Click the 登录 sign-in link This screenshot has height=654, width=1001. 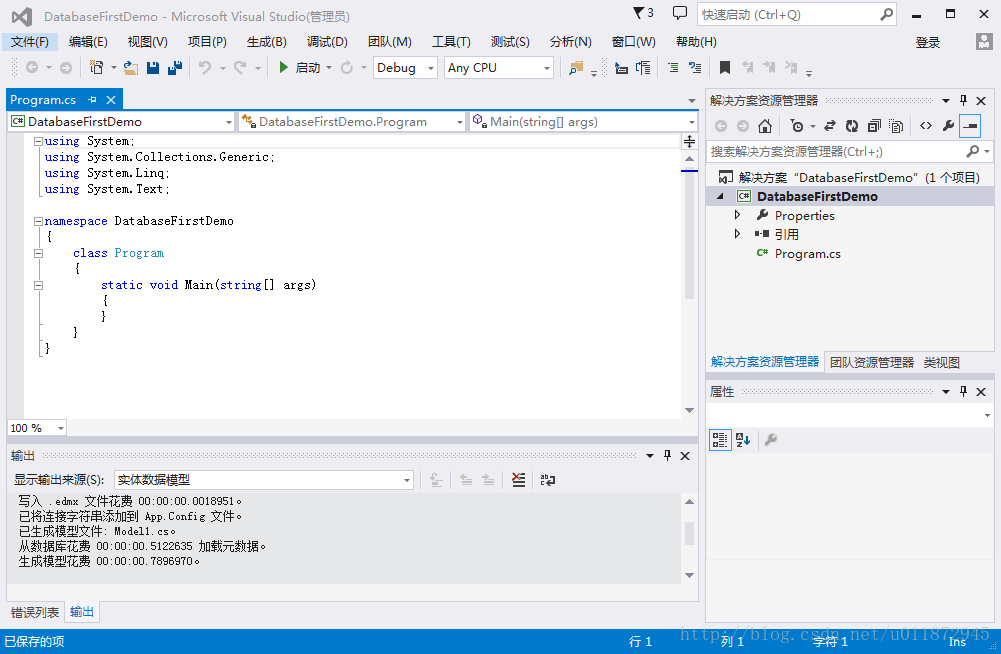tap(928, 42)
